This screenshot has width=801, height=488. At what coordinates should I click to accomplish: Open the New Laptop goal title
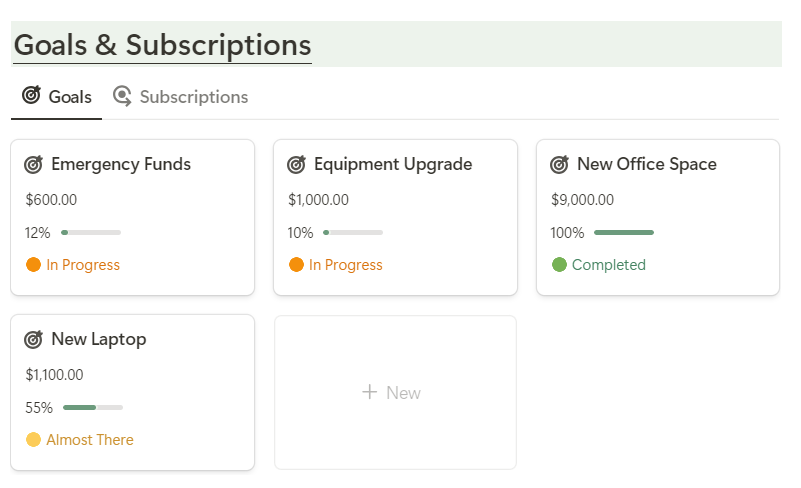(x=98, y=339)
